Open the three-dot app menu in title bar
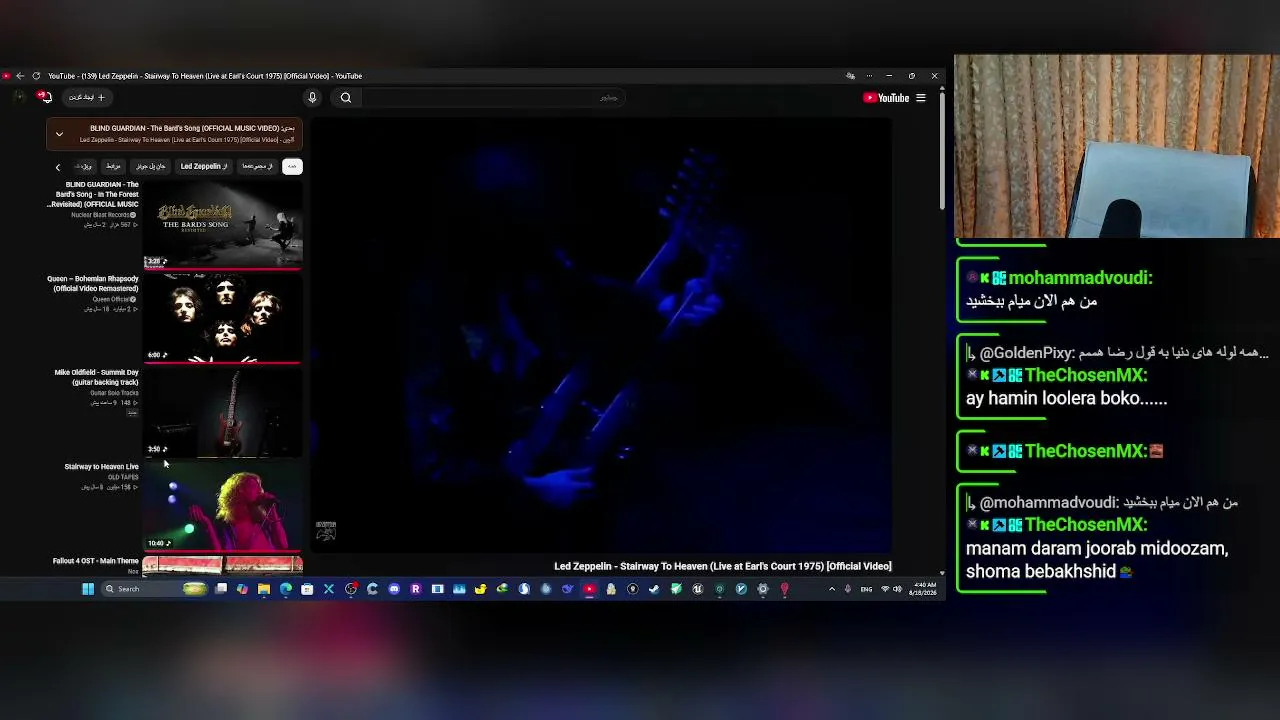Screen dimensions: 1280x720 coord(869,76)
